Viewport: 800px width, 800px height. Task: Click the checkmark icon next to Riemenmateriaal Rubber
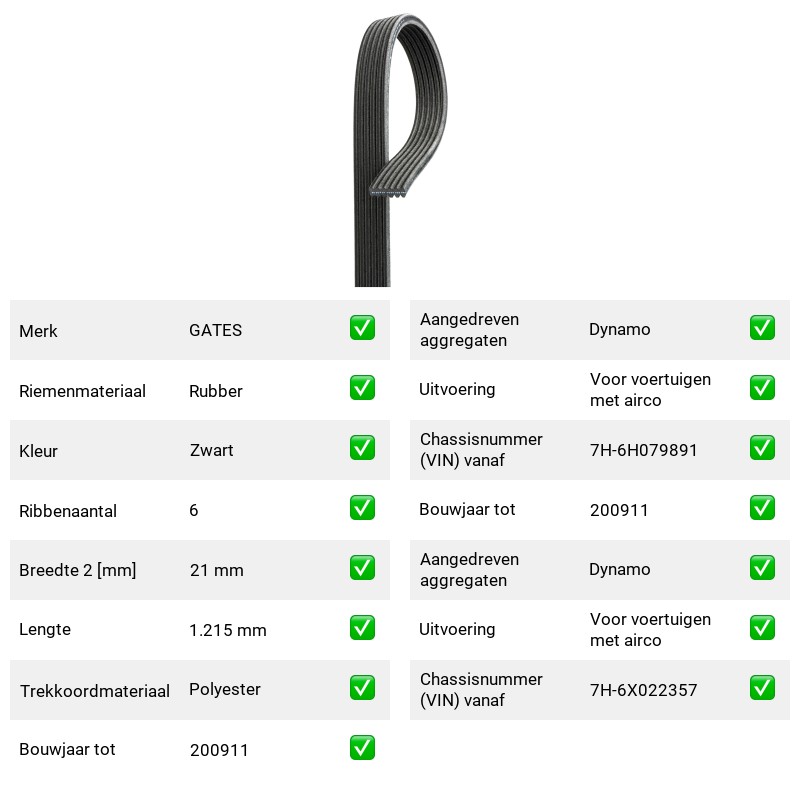362,388
